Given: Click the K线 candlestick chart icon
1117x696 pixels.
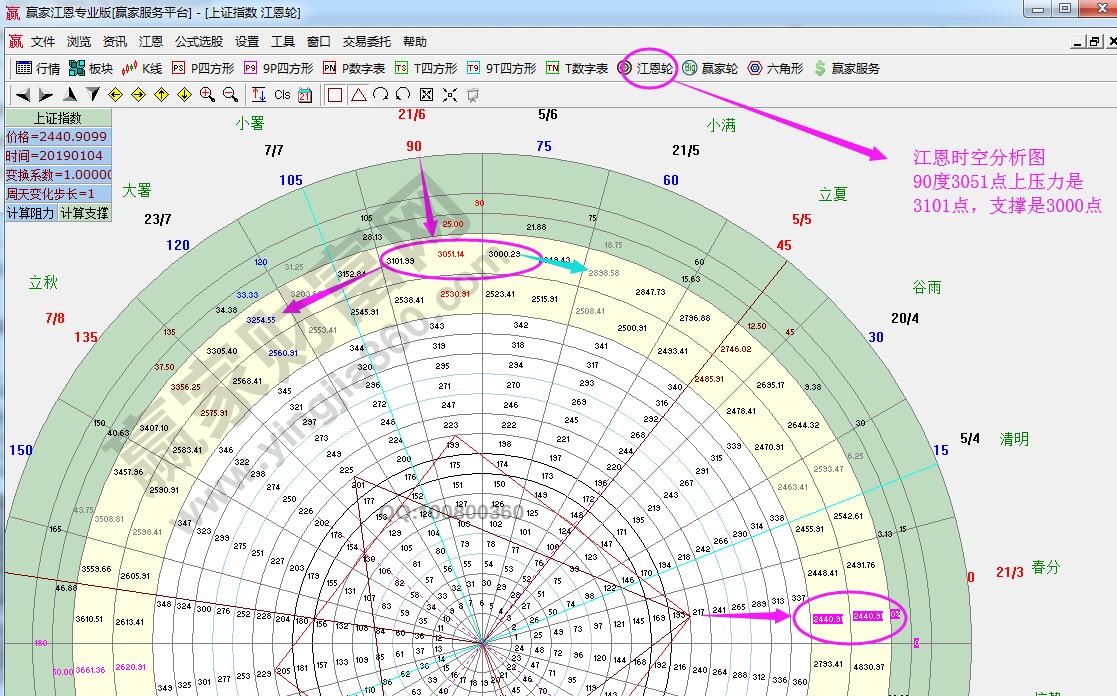Looking at the screenshot, I should 141,69.
